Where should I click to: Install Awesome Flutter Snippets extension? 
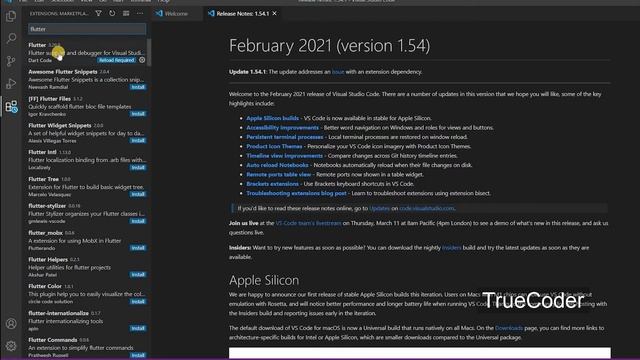click(138, 87)
